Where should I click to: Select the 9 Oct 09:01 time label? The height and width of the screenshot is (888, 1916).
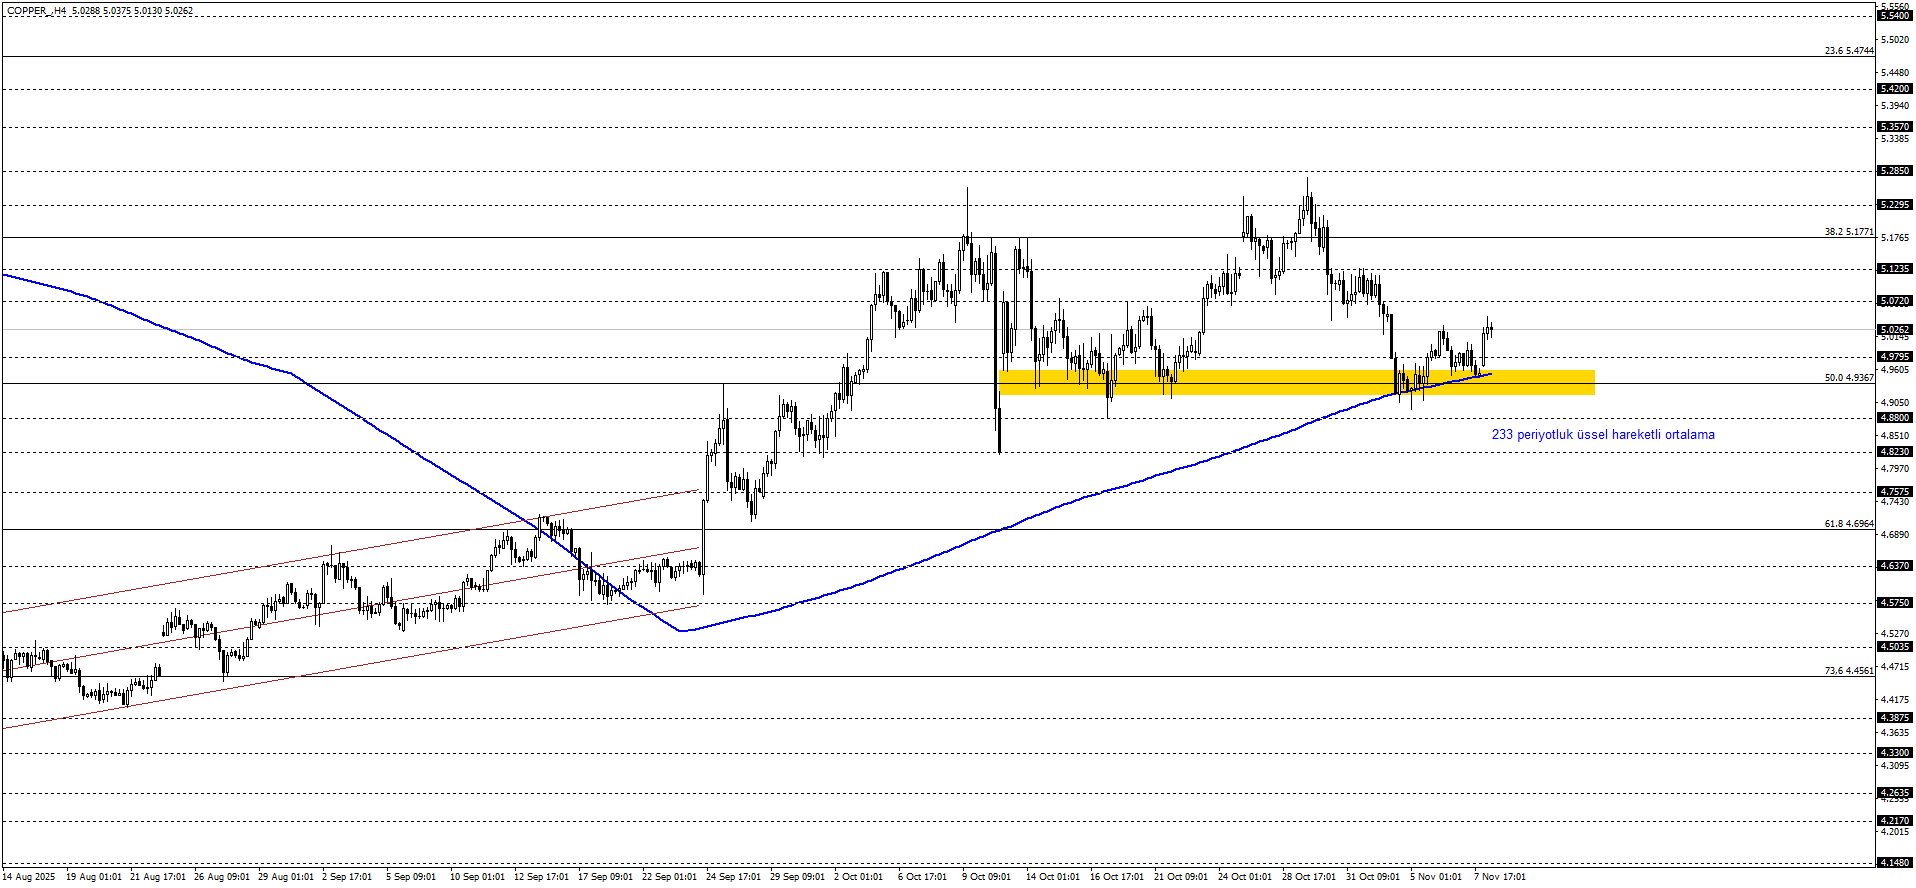(x=986, y=877)
